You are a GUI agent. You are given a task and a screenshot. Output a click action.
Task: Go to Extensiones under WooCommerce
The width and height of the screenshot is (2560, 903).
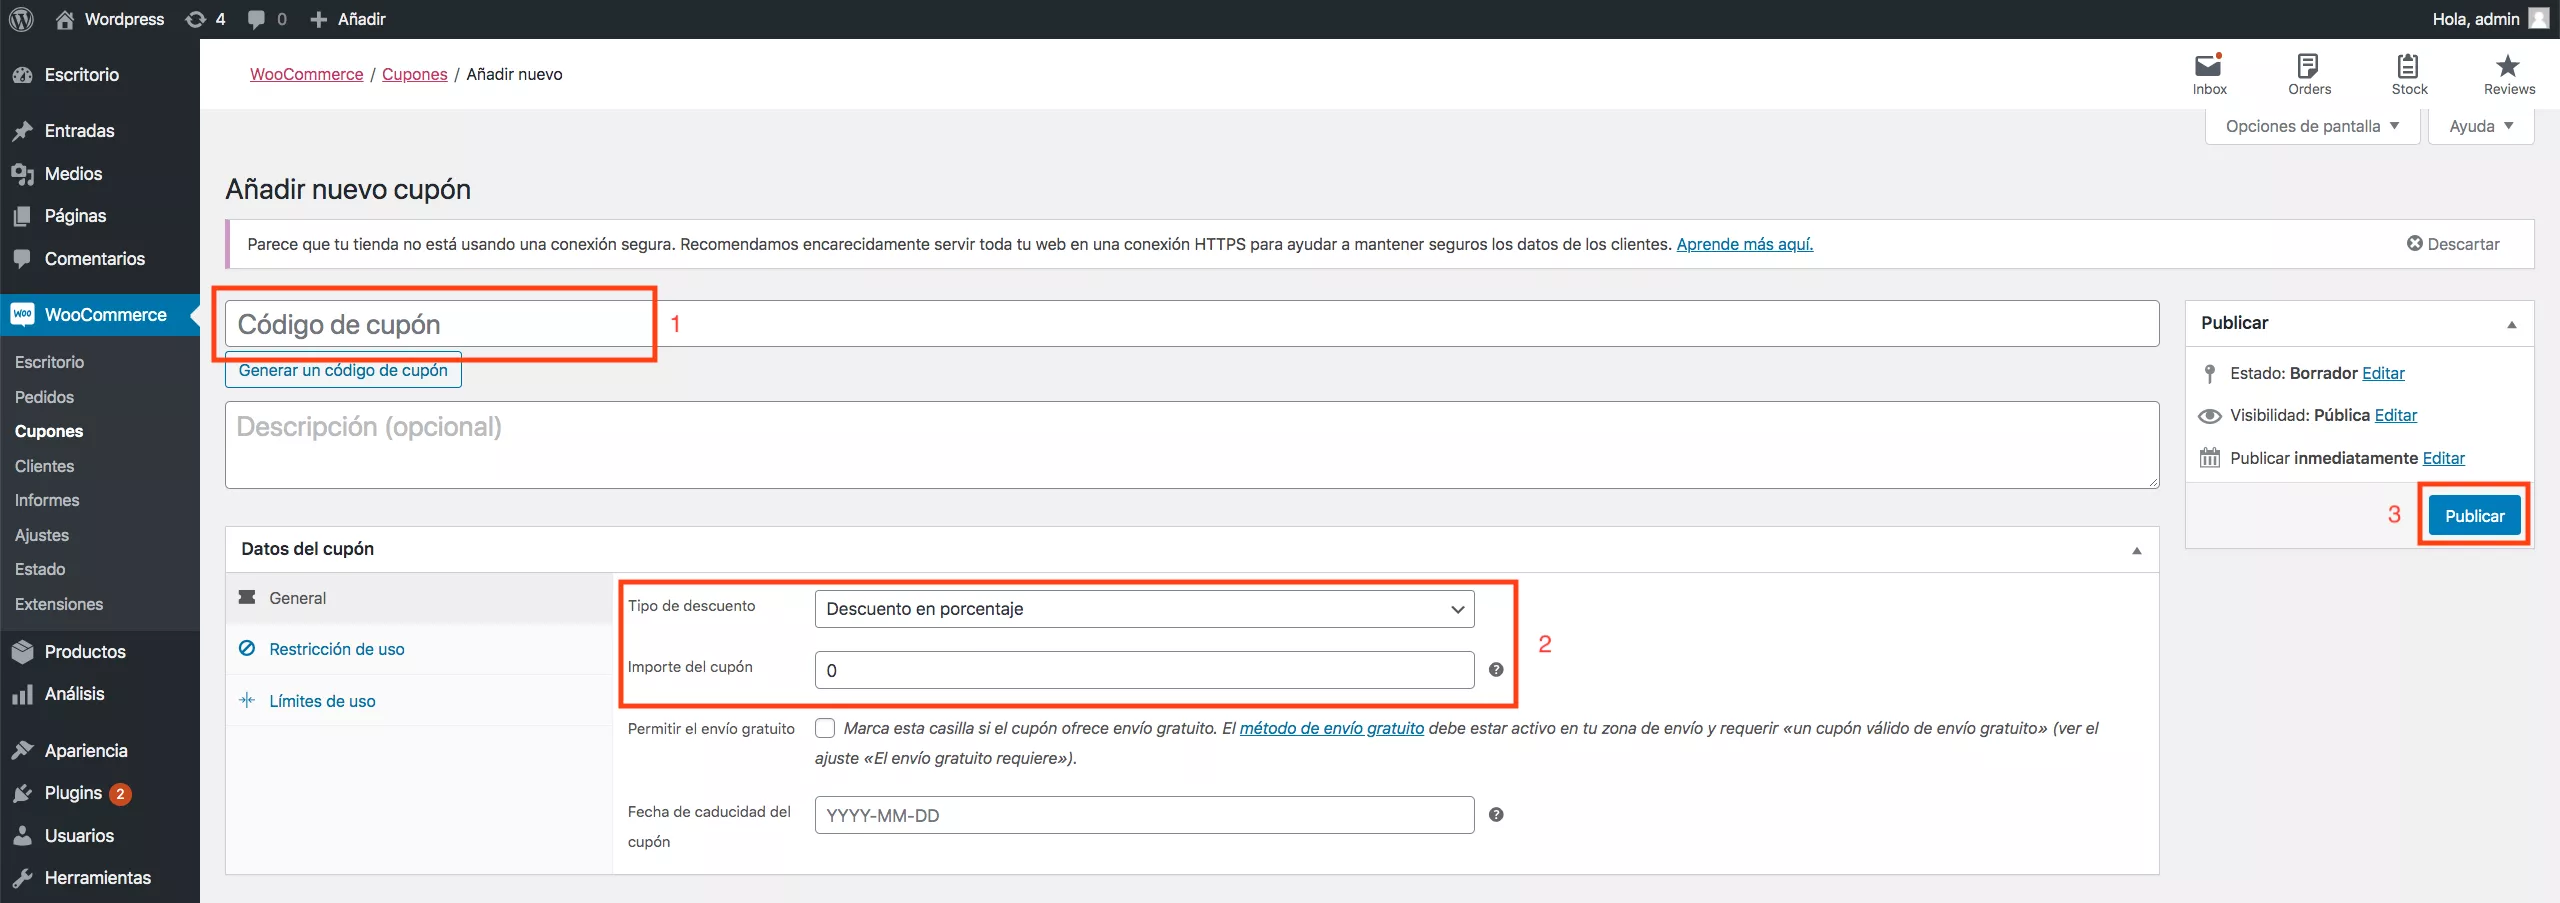(x=59, y=604)
